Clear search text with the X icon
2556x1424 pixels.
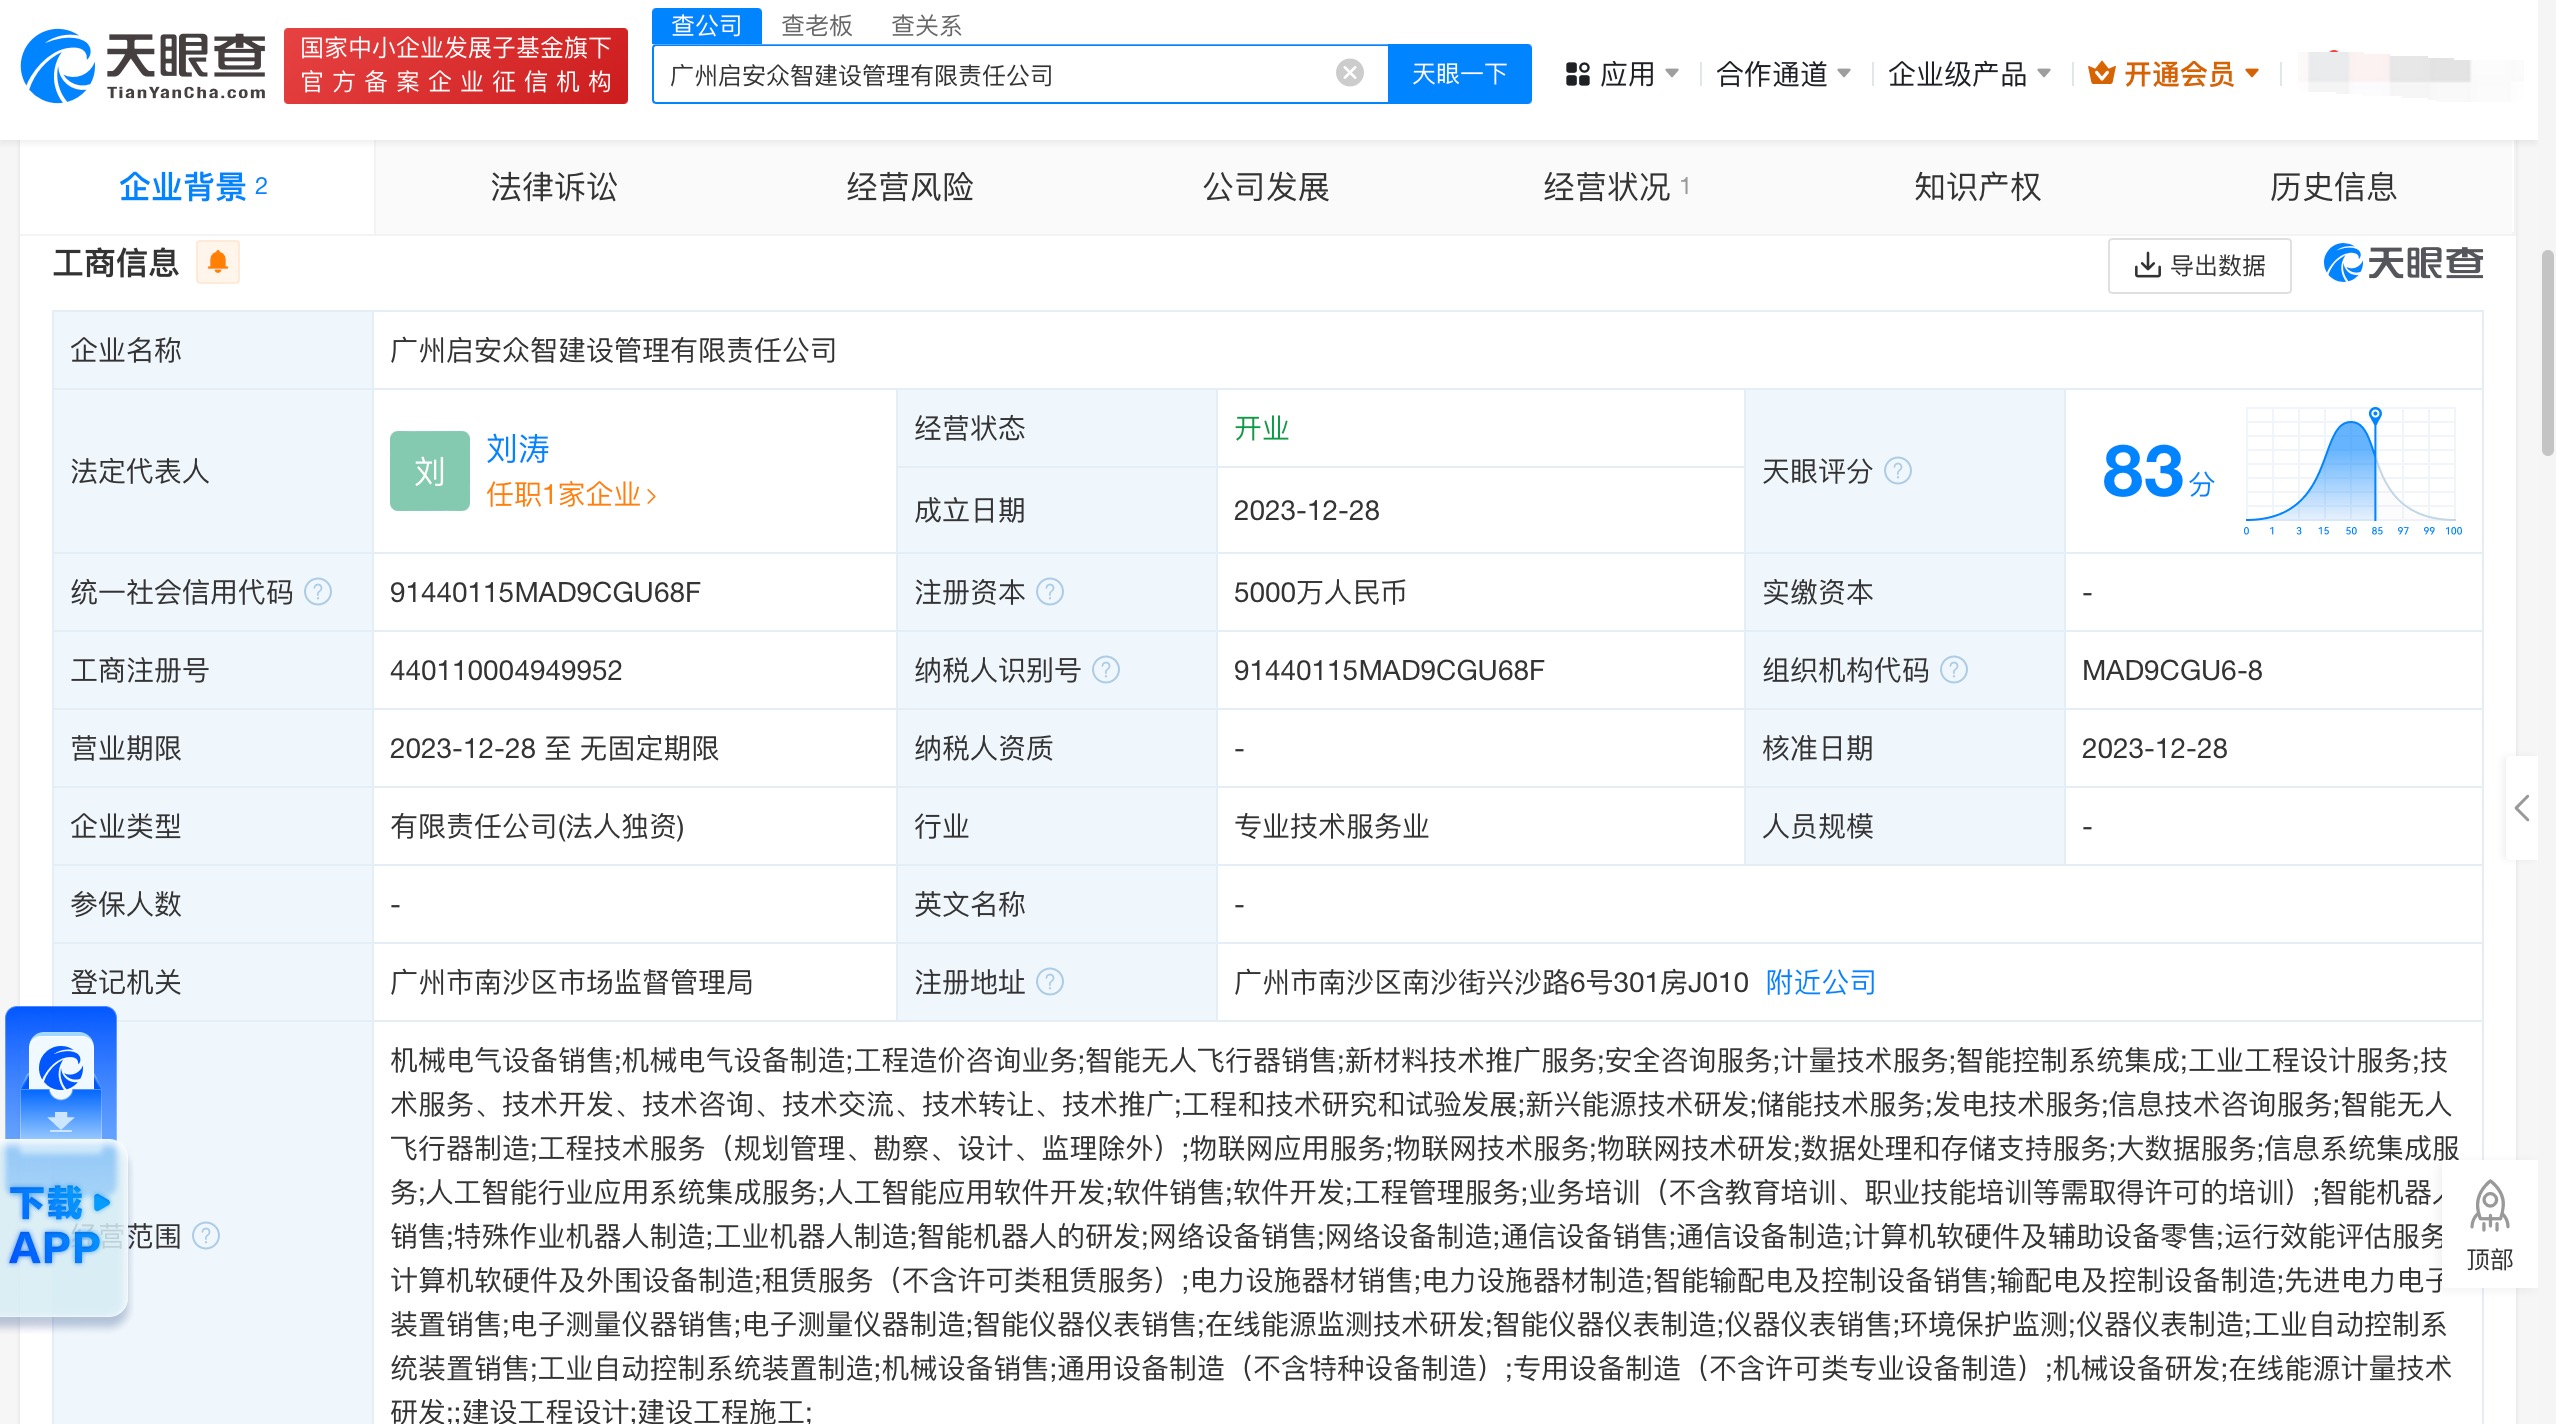(1349, 73)
